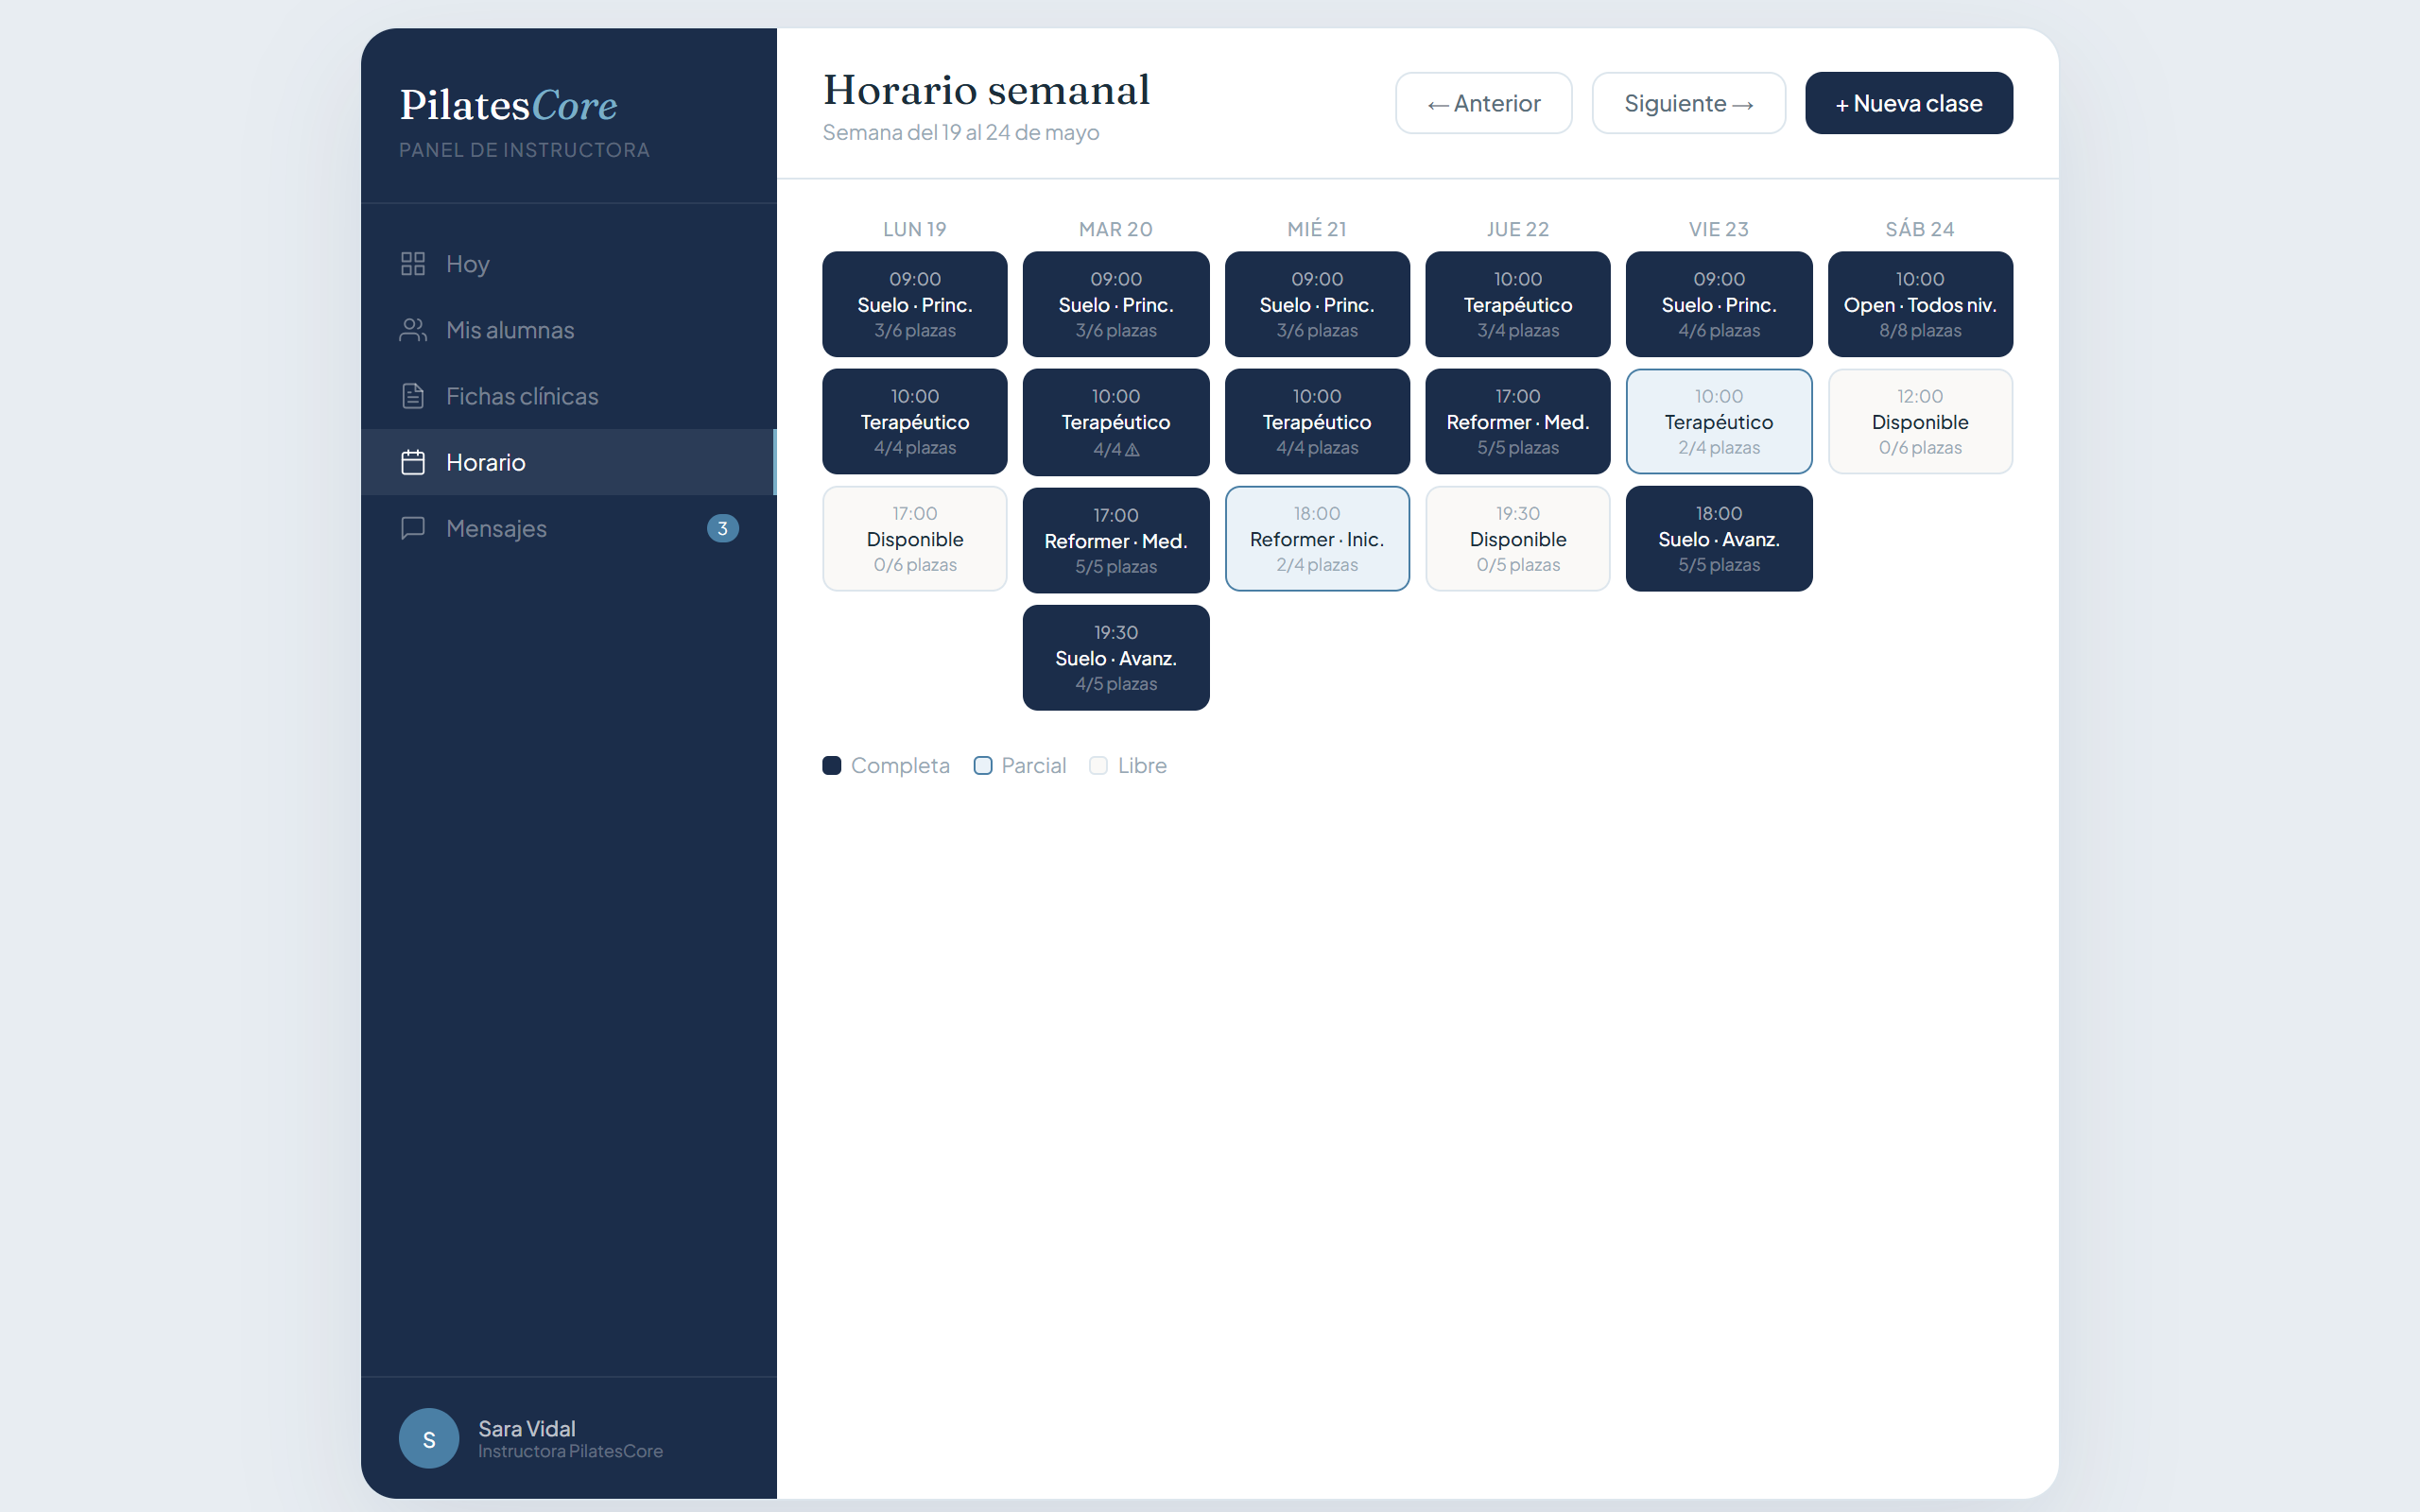Viewport: 2420px width, 1512px height.
Task: Click the Libre legend label
Action: [1142, 766]
